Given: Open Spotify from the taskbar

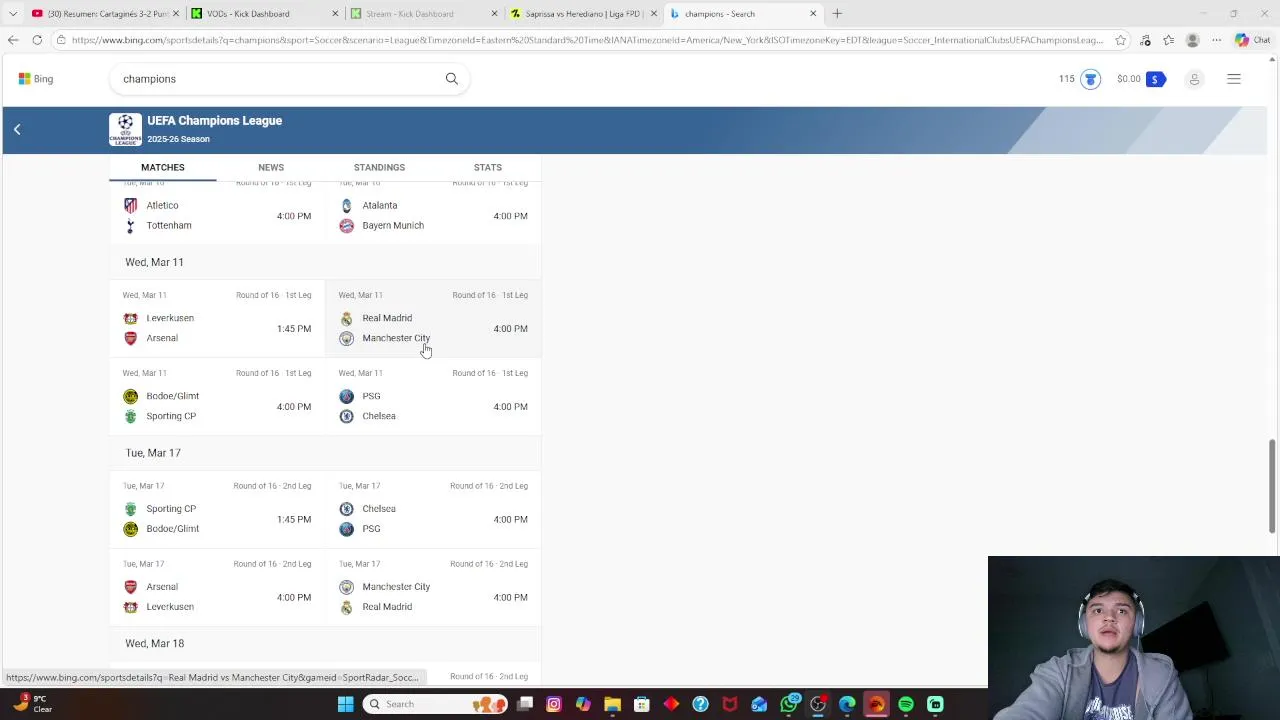Looking at the screenshot, I should (x=906, y=704).
